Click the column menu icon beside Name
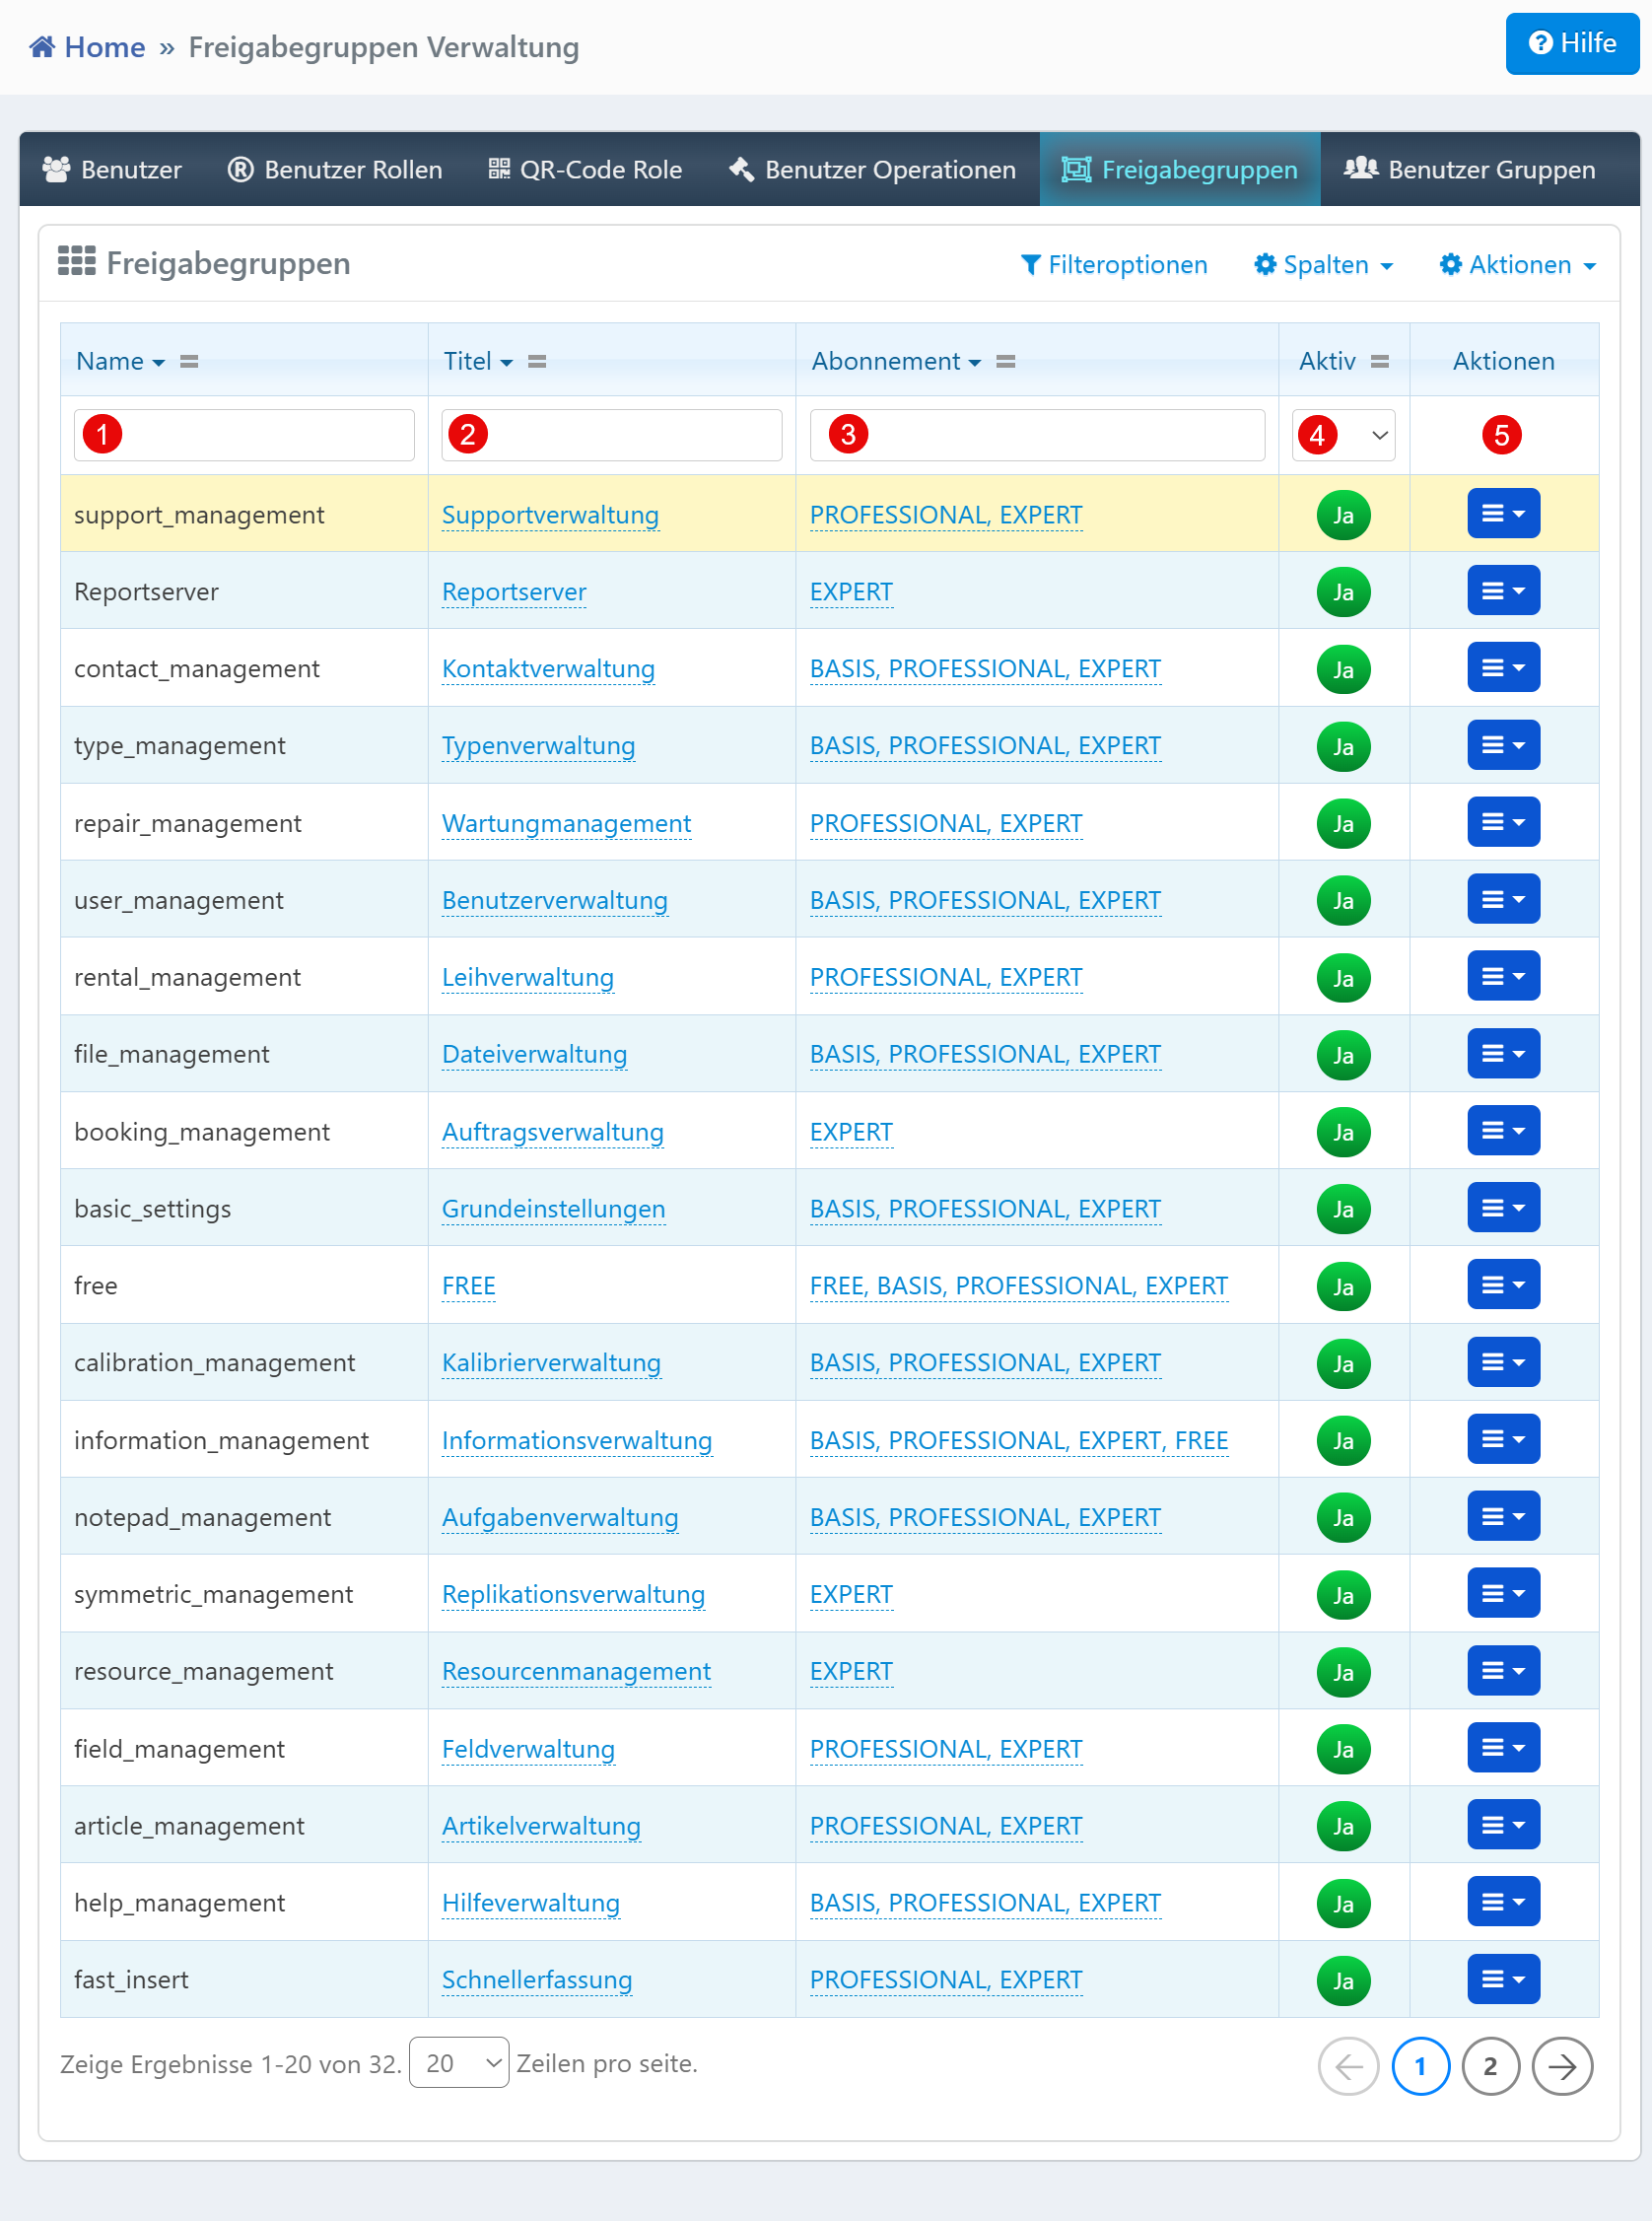This screenshot has height=2221, width=1652. pyautogui.click(x=189, y=362)
